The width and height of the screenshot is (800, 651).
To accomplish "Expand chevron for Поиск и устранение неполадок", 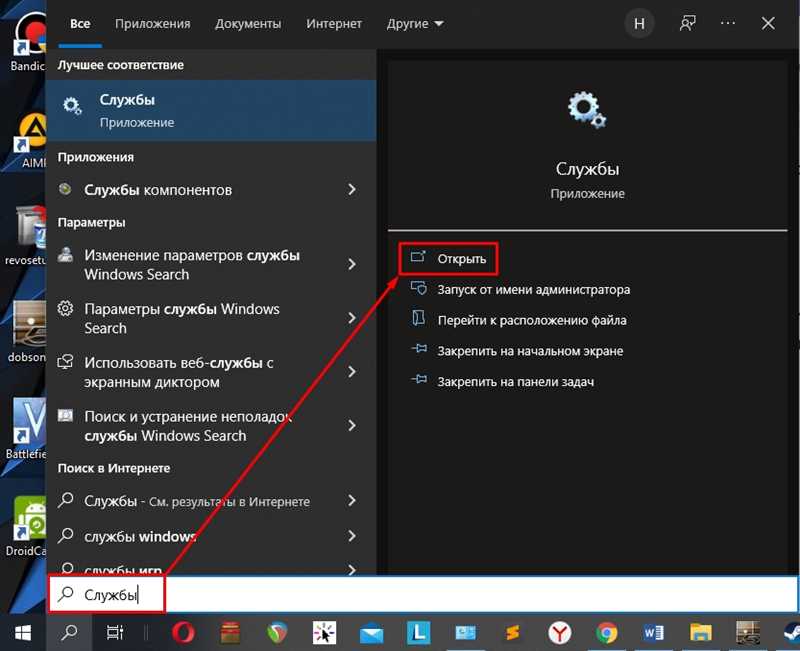I will point(352,426).
